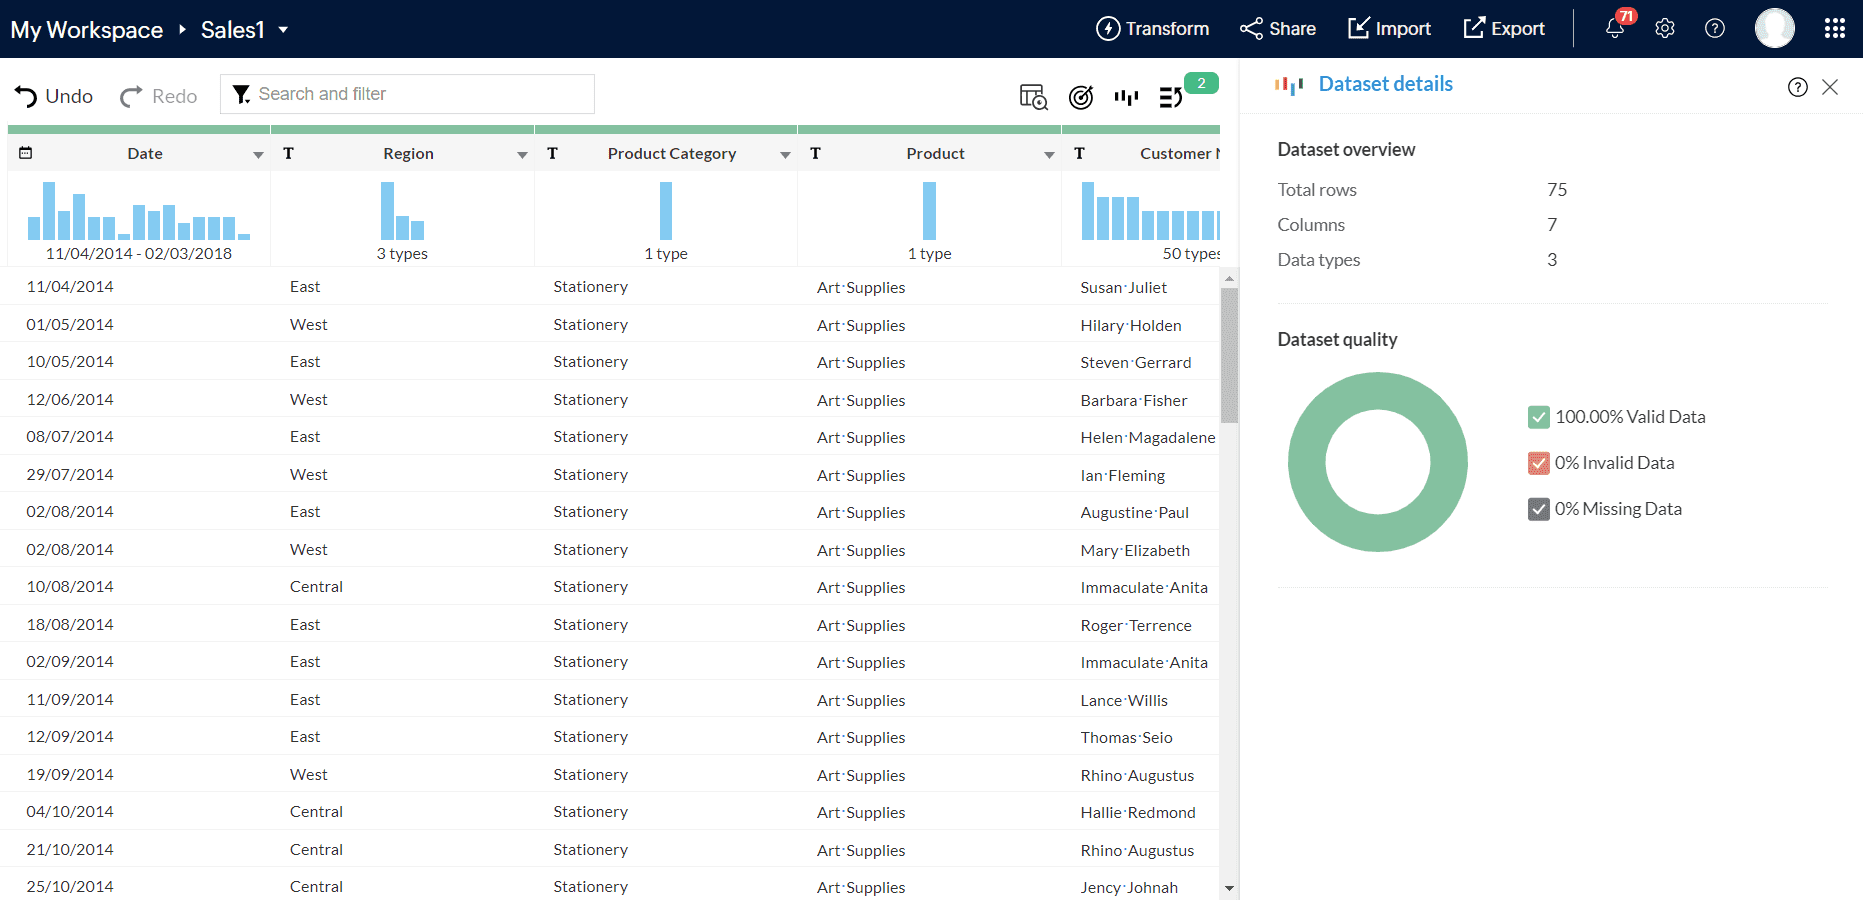Open the ruleset steps icon
Screen dimensions: 1863x900
coord(1170,97)
